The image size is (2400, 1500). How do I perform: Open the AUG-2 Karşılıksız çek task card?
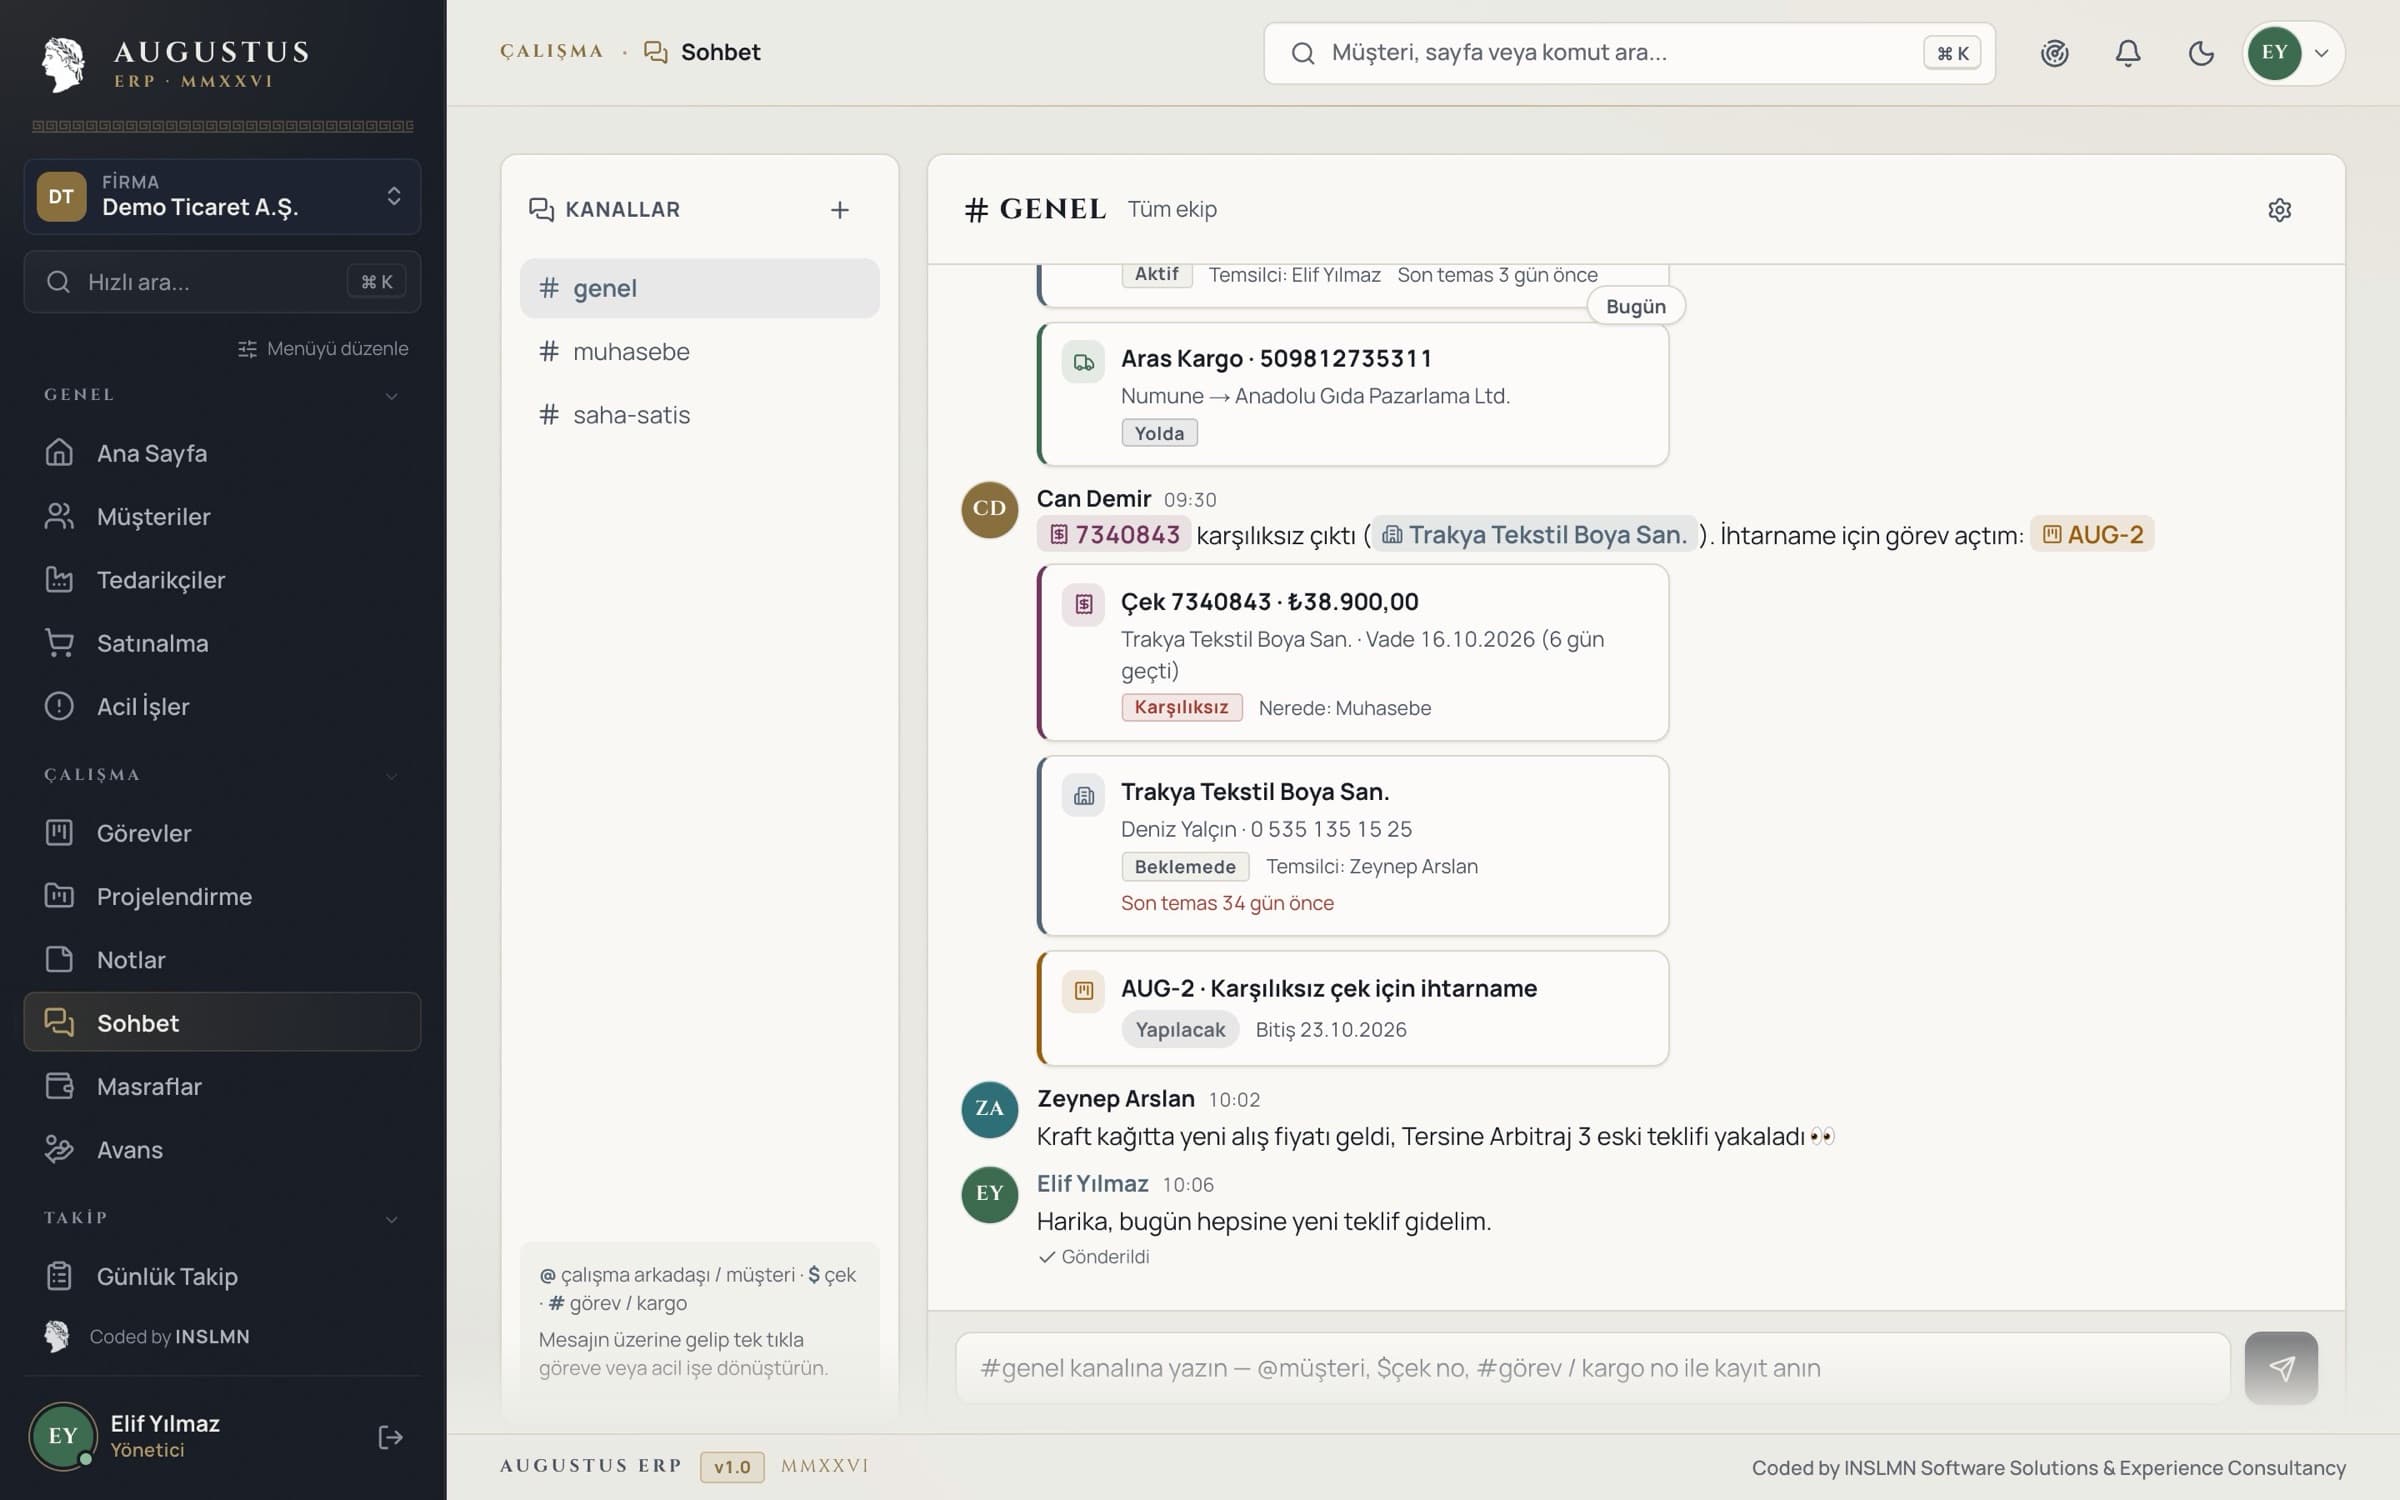pos(1353,1008)
